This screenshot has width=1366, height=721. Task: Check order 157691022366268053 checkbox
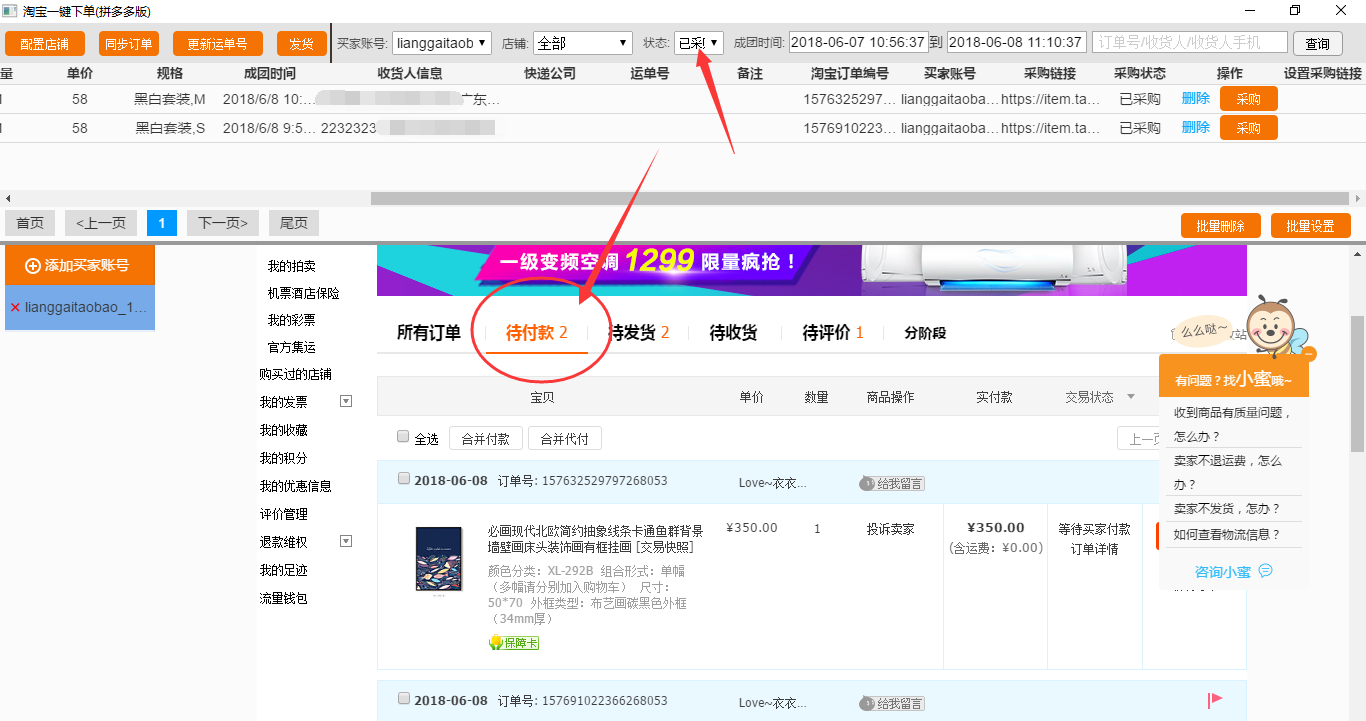(404, 698)
